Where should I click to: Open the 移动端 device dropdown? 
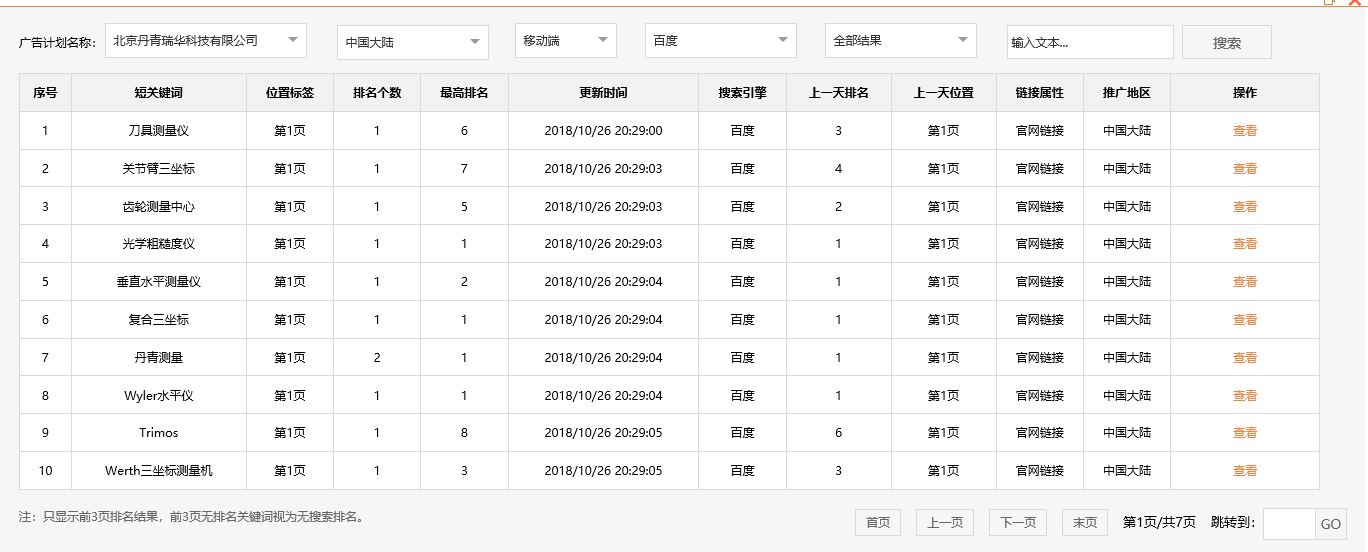click(x=566, y=41)
